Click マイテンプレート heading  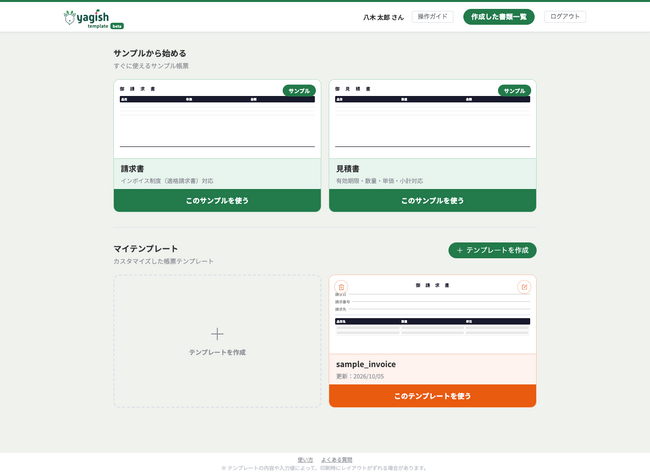pyautogui.click(x=146, y=248)
